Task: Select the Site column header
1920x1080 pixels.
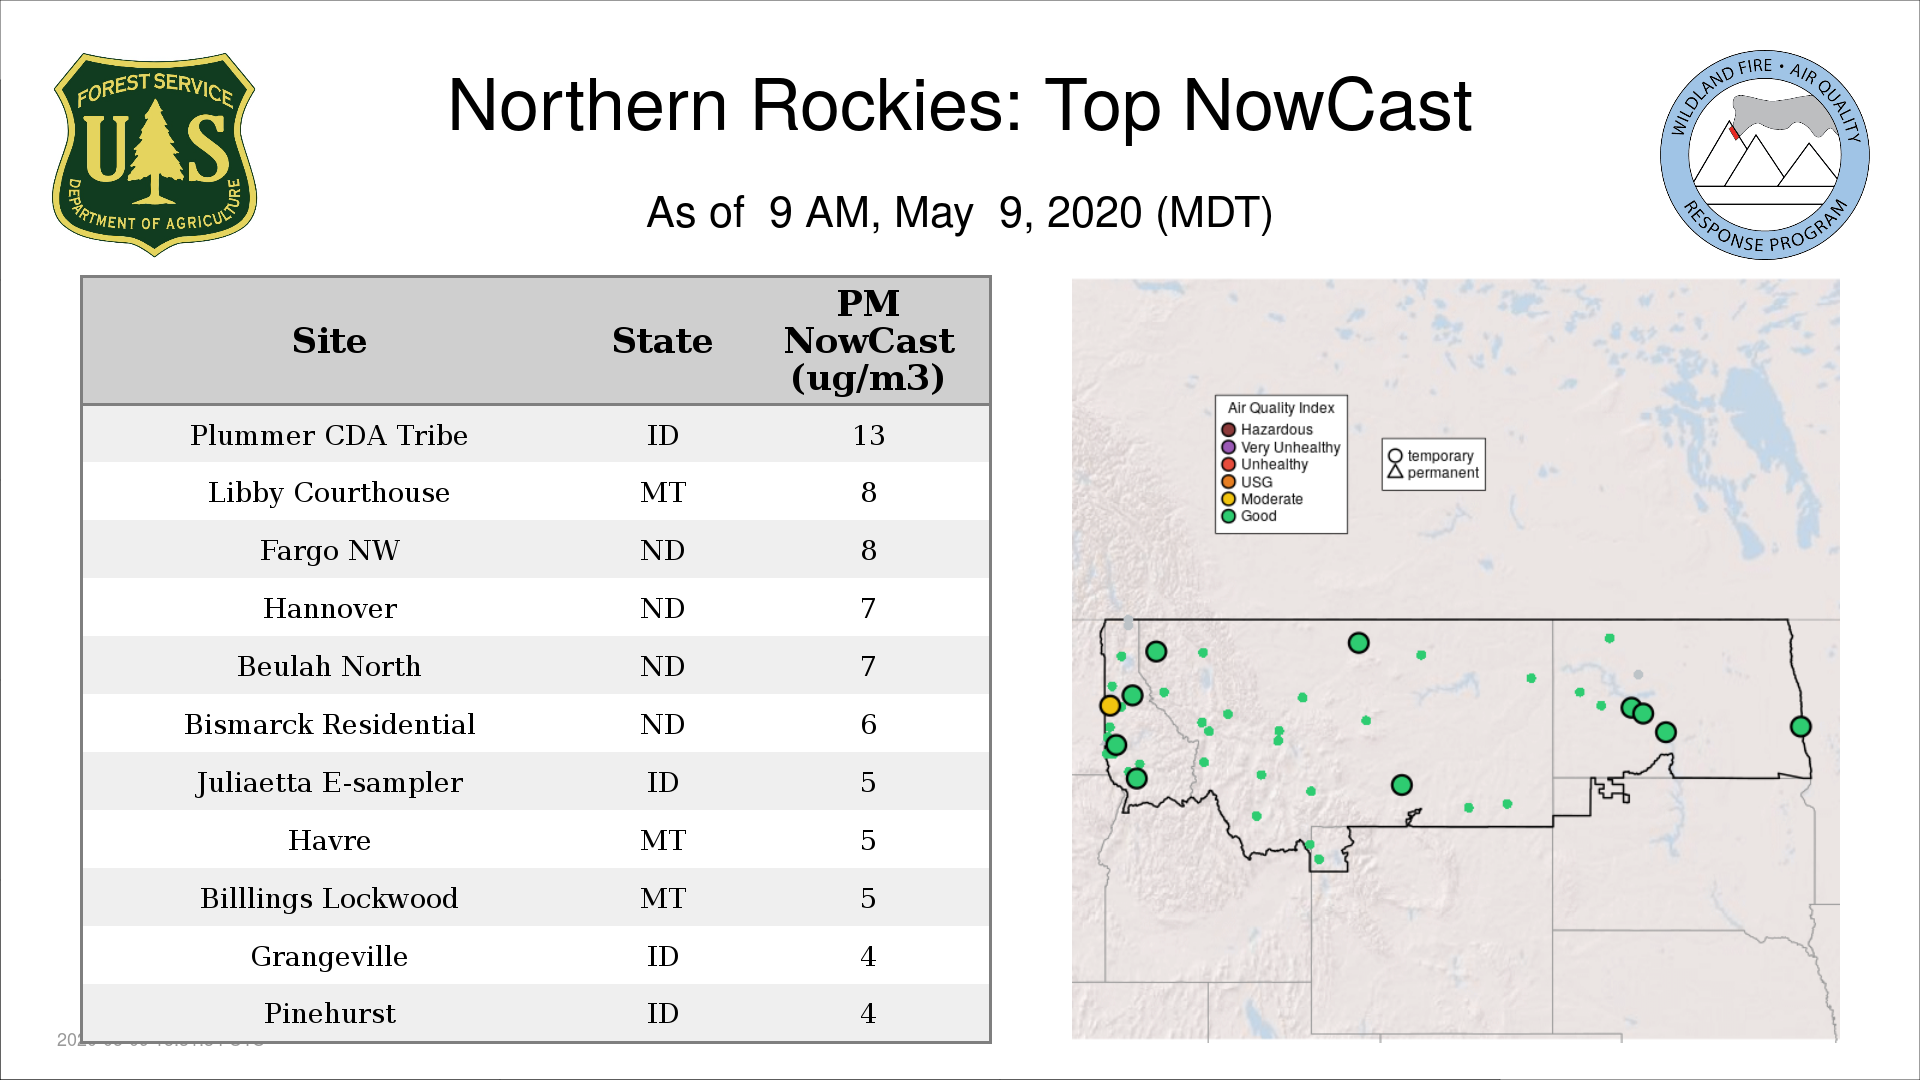Action: click(x=329, y=341)
